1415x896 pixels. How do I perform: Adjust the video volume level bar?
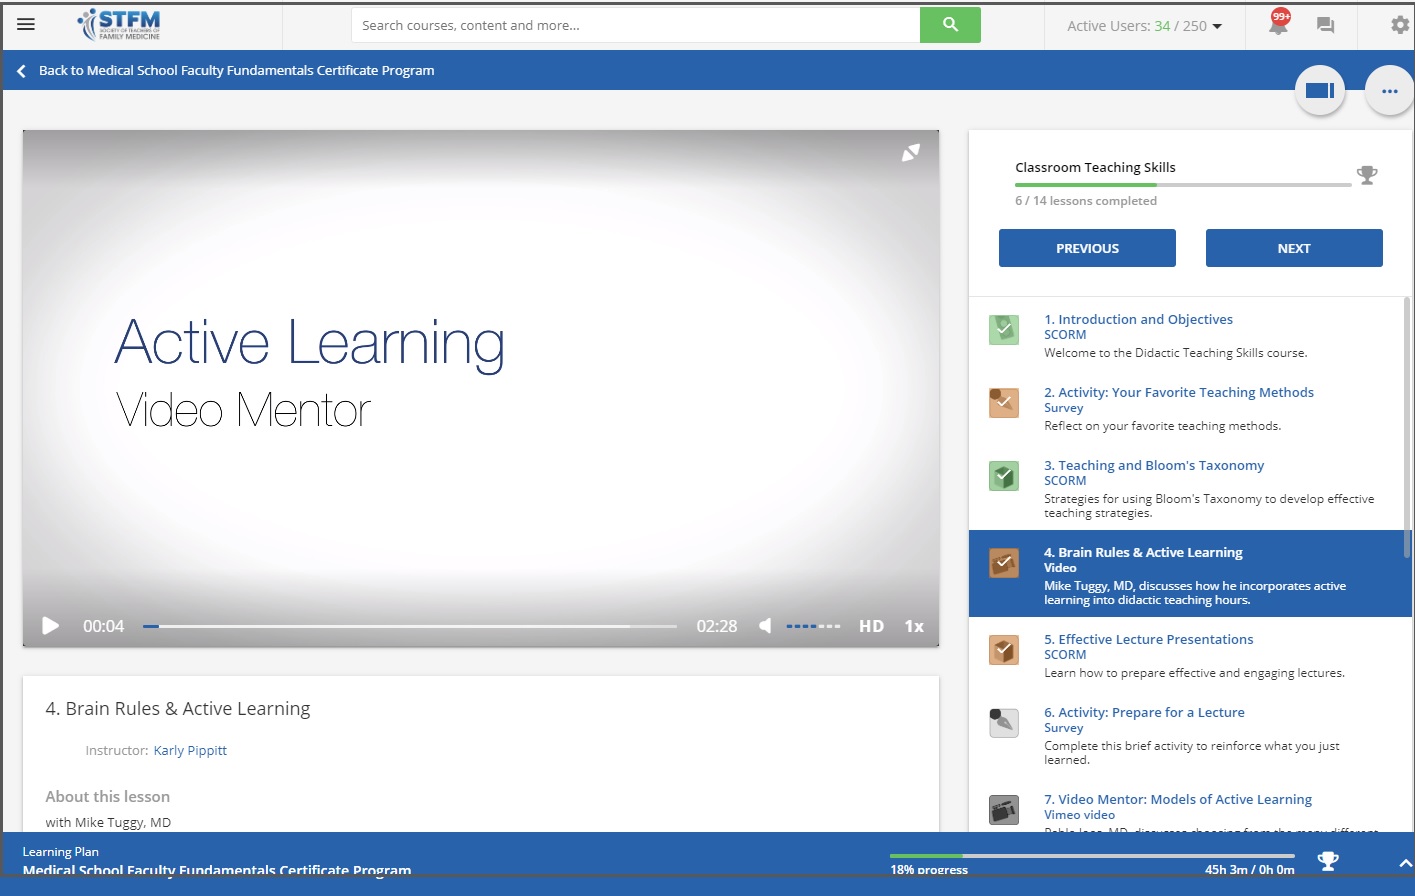tap(813, 626)
